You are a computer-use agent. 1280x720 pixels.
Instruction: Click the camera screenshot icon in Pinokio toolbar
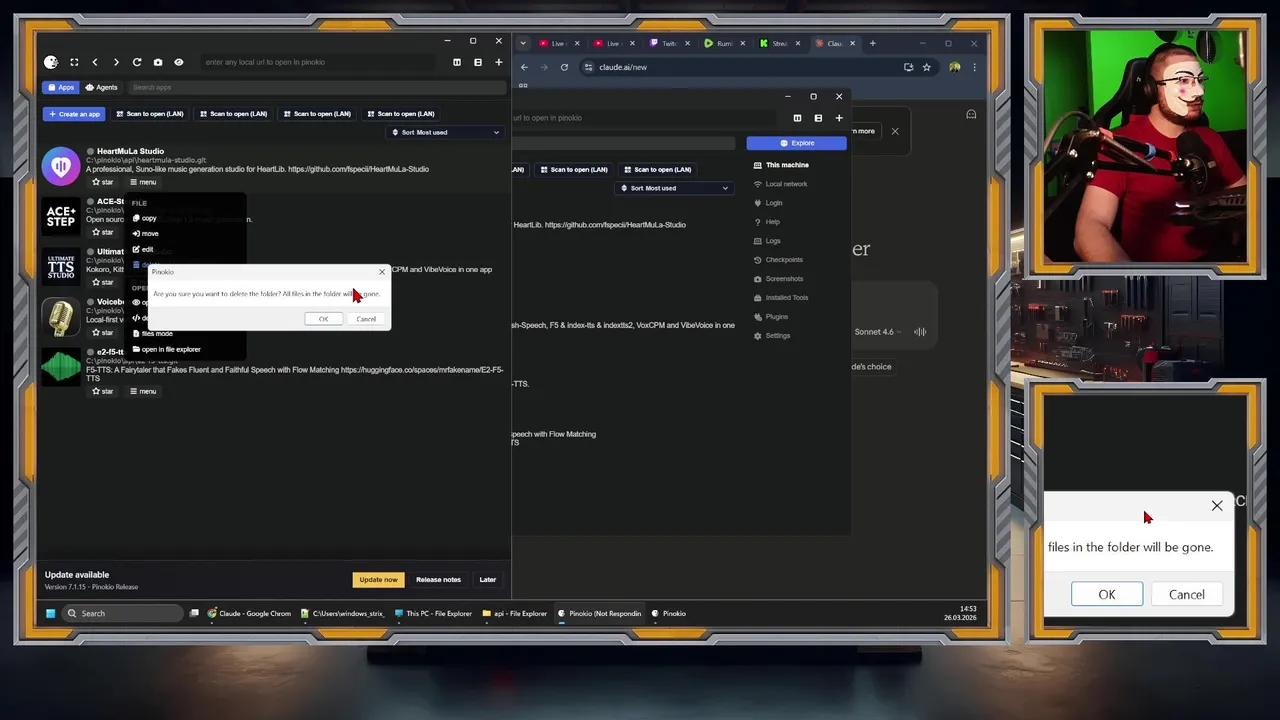point(158,62)
